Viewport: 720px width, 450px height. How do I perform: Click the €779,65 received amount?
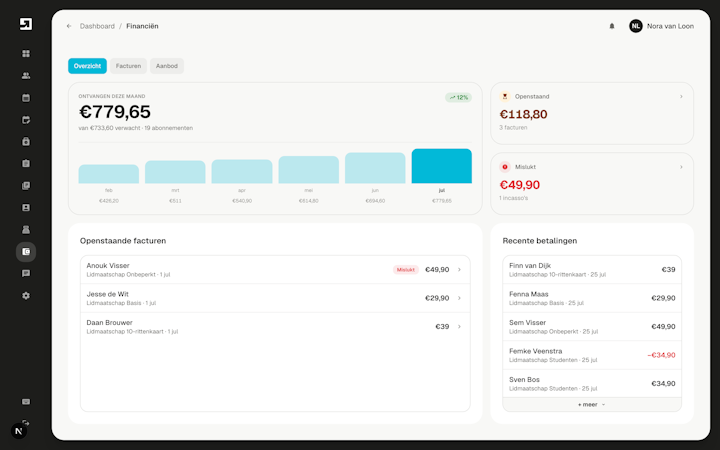[x=115, y=112]
